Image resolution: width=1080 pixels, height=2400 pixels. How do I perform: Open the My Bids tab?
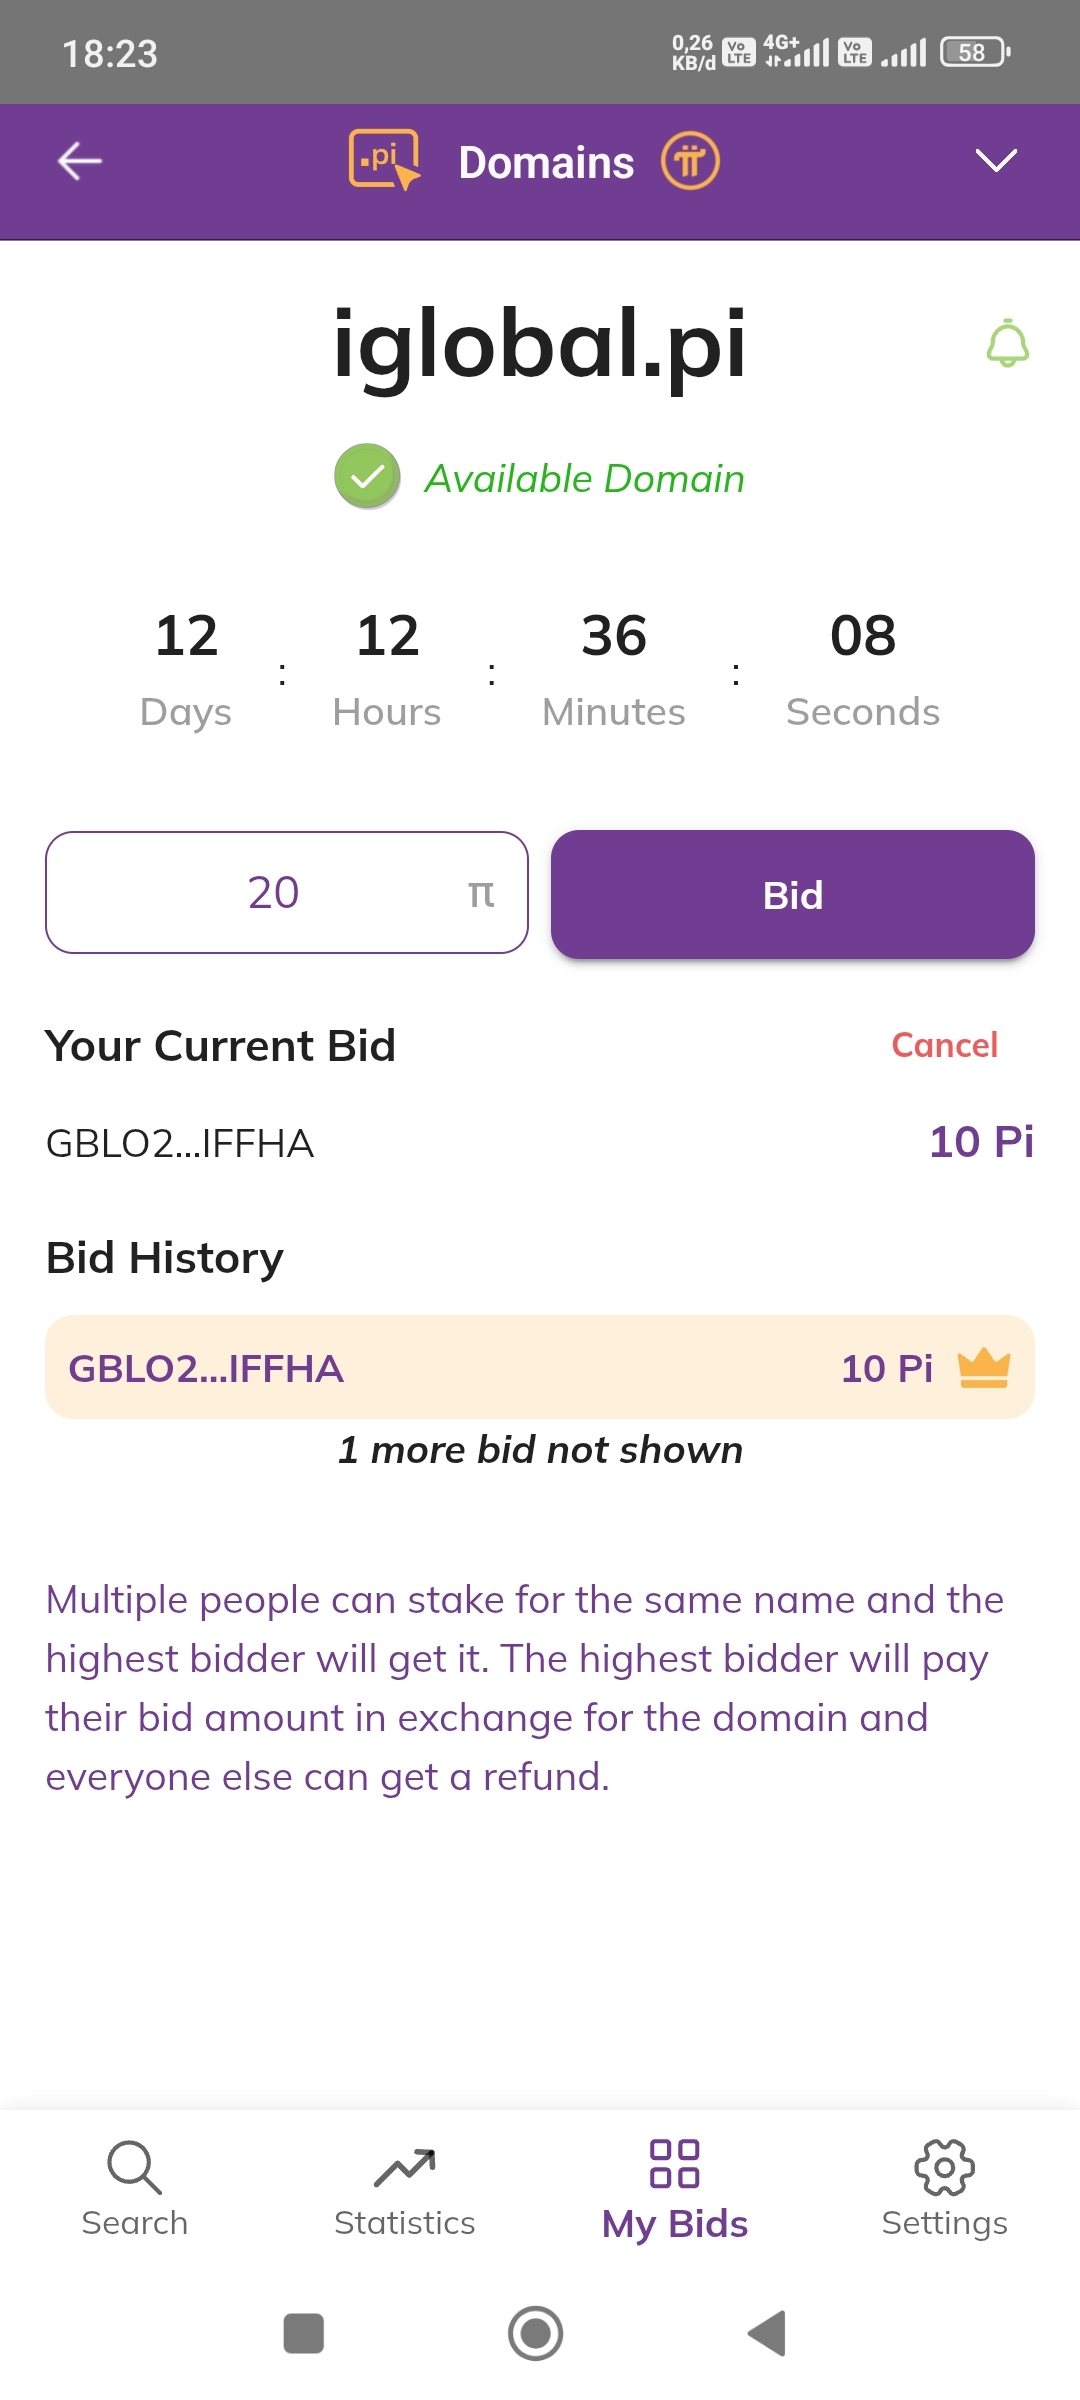(675, 2188)
